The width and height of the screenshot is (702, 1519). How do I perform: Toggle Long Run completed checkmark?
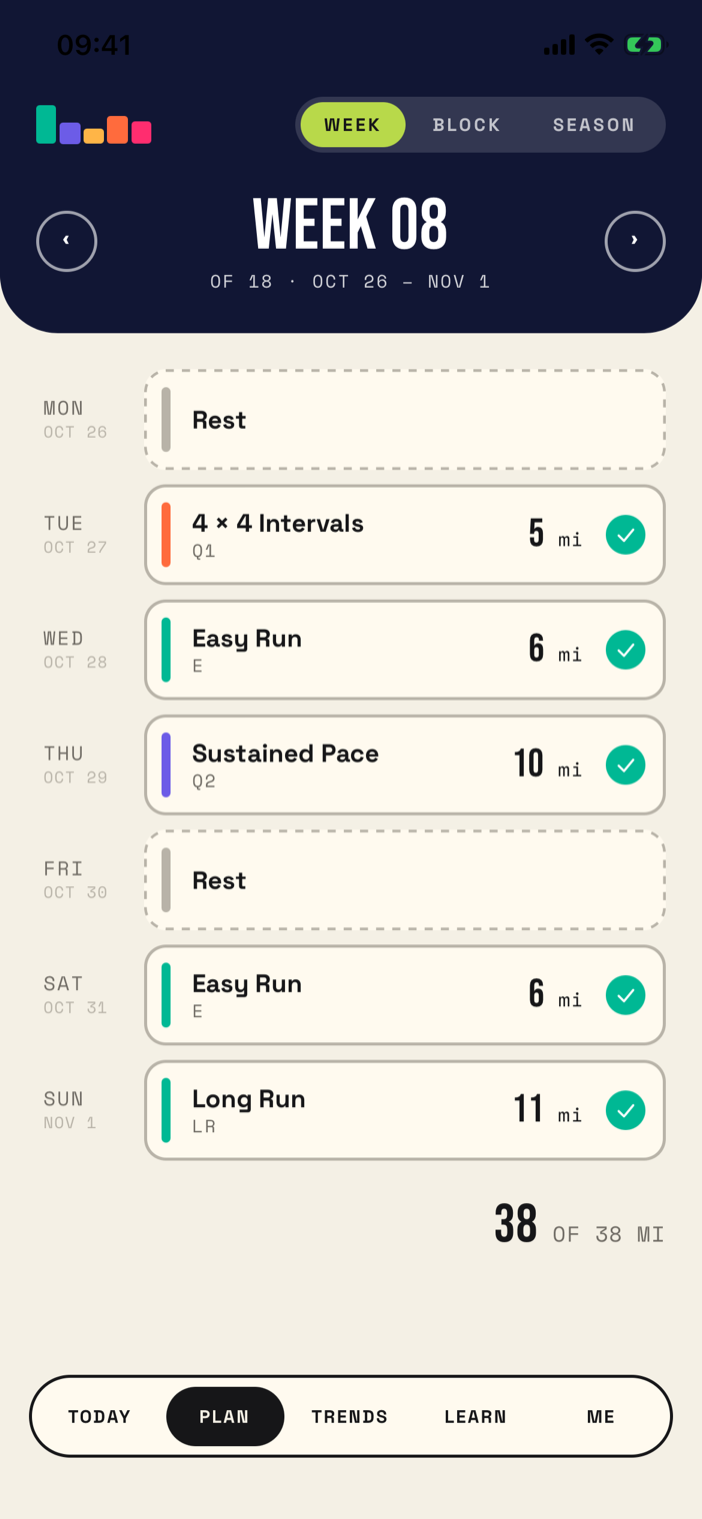tap(626, 1110)
